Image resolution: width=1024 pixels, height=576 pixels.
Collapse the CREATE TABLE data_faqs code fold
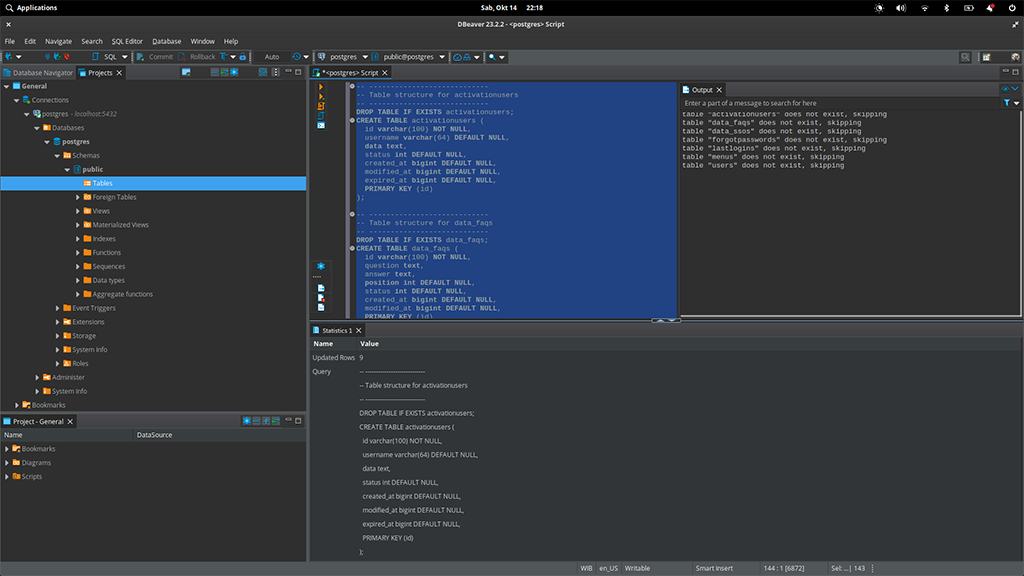[352, 249]
